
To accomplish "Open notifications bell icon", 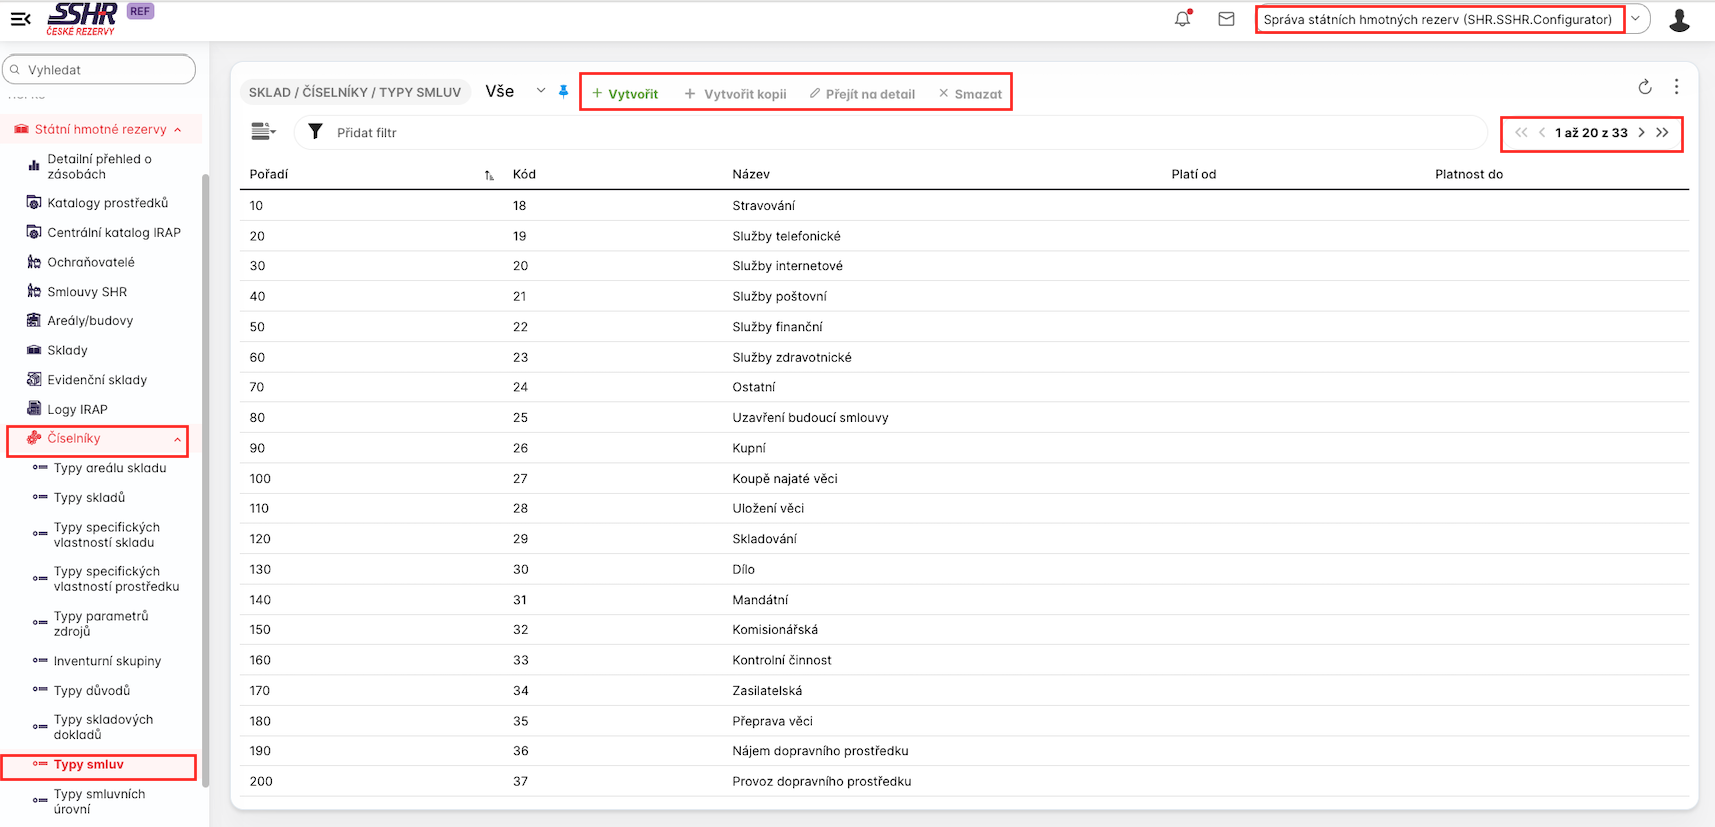I will click(x=1182, y=19).
